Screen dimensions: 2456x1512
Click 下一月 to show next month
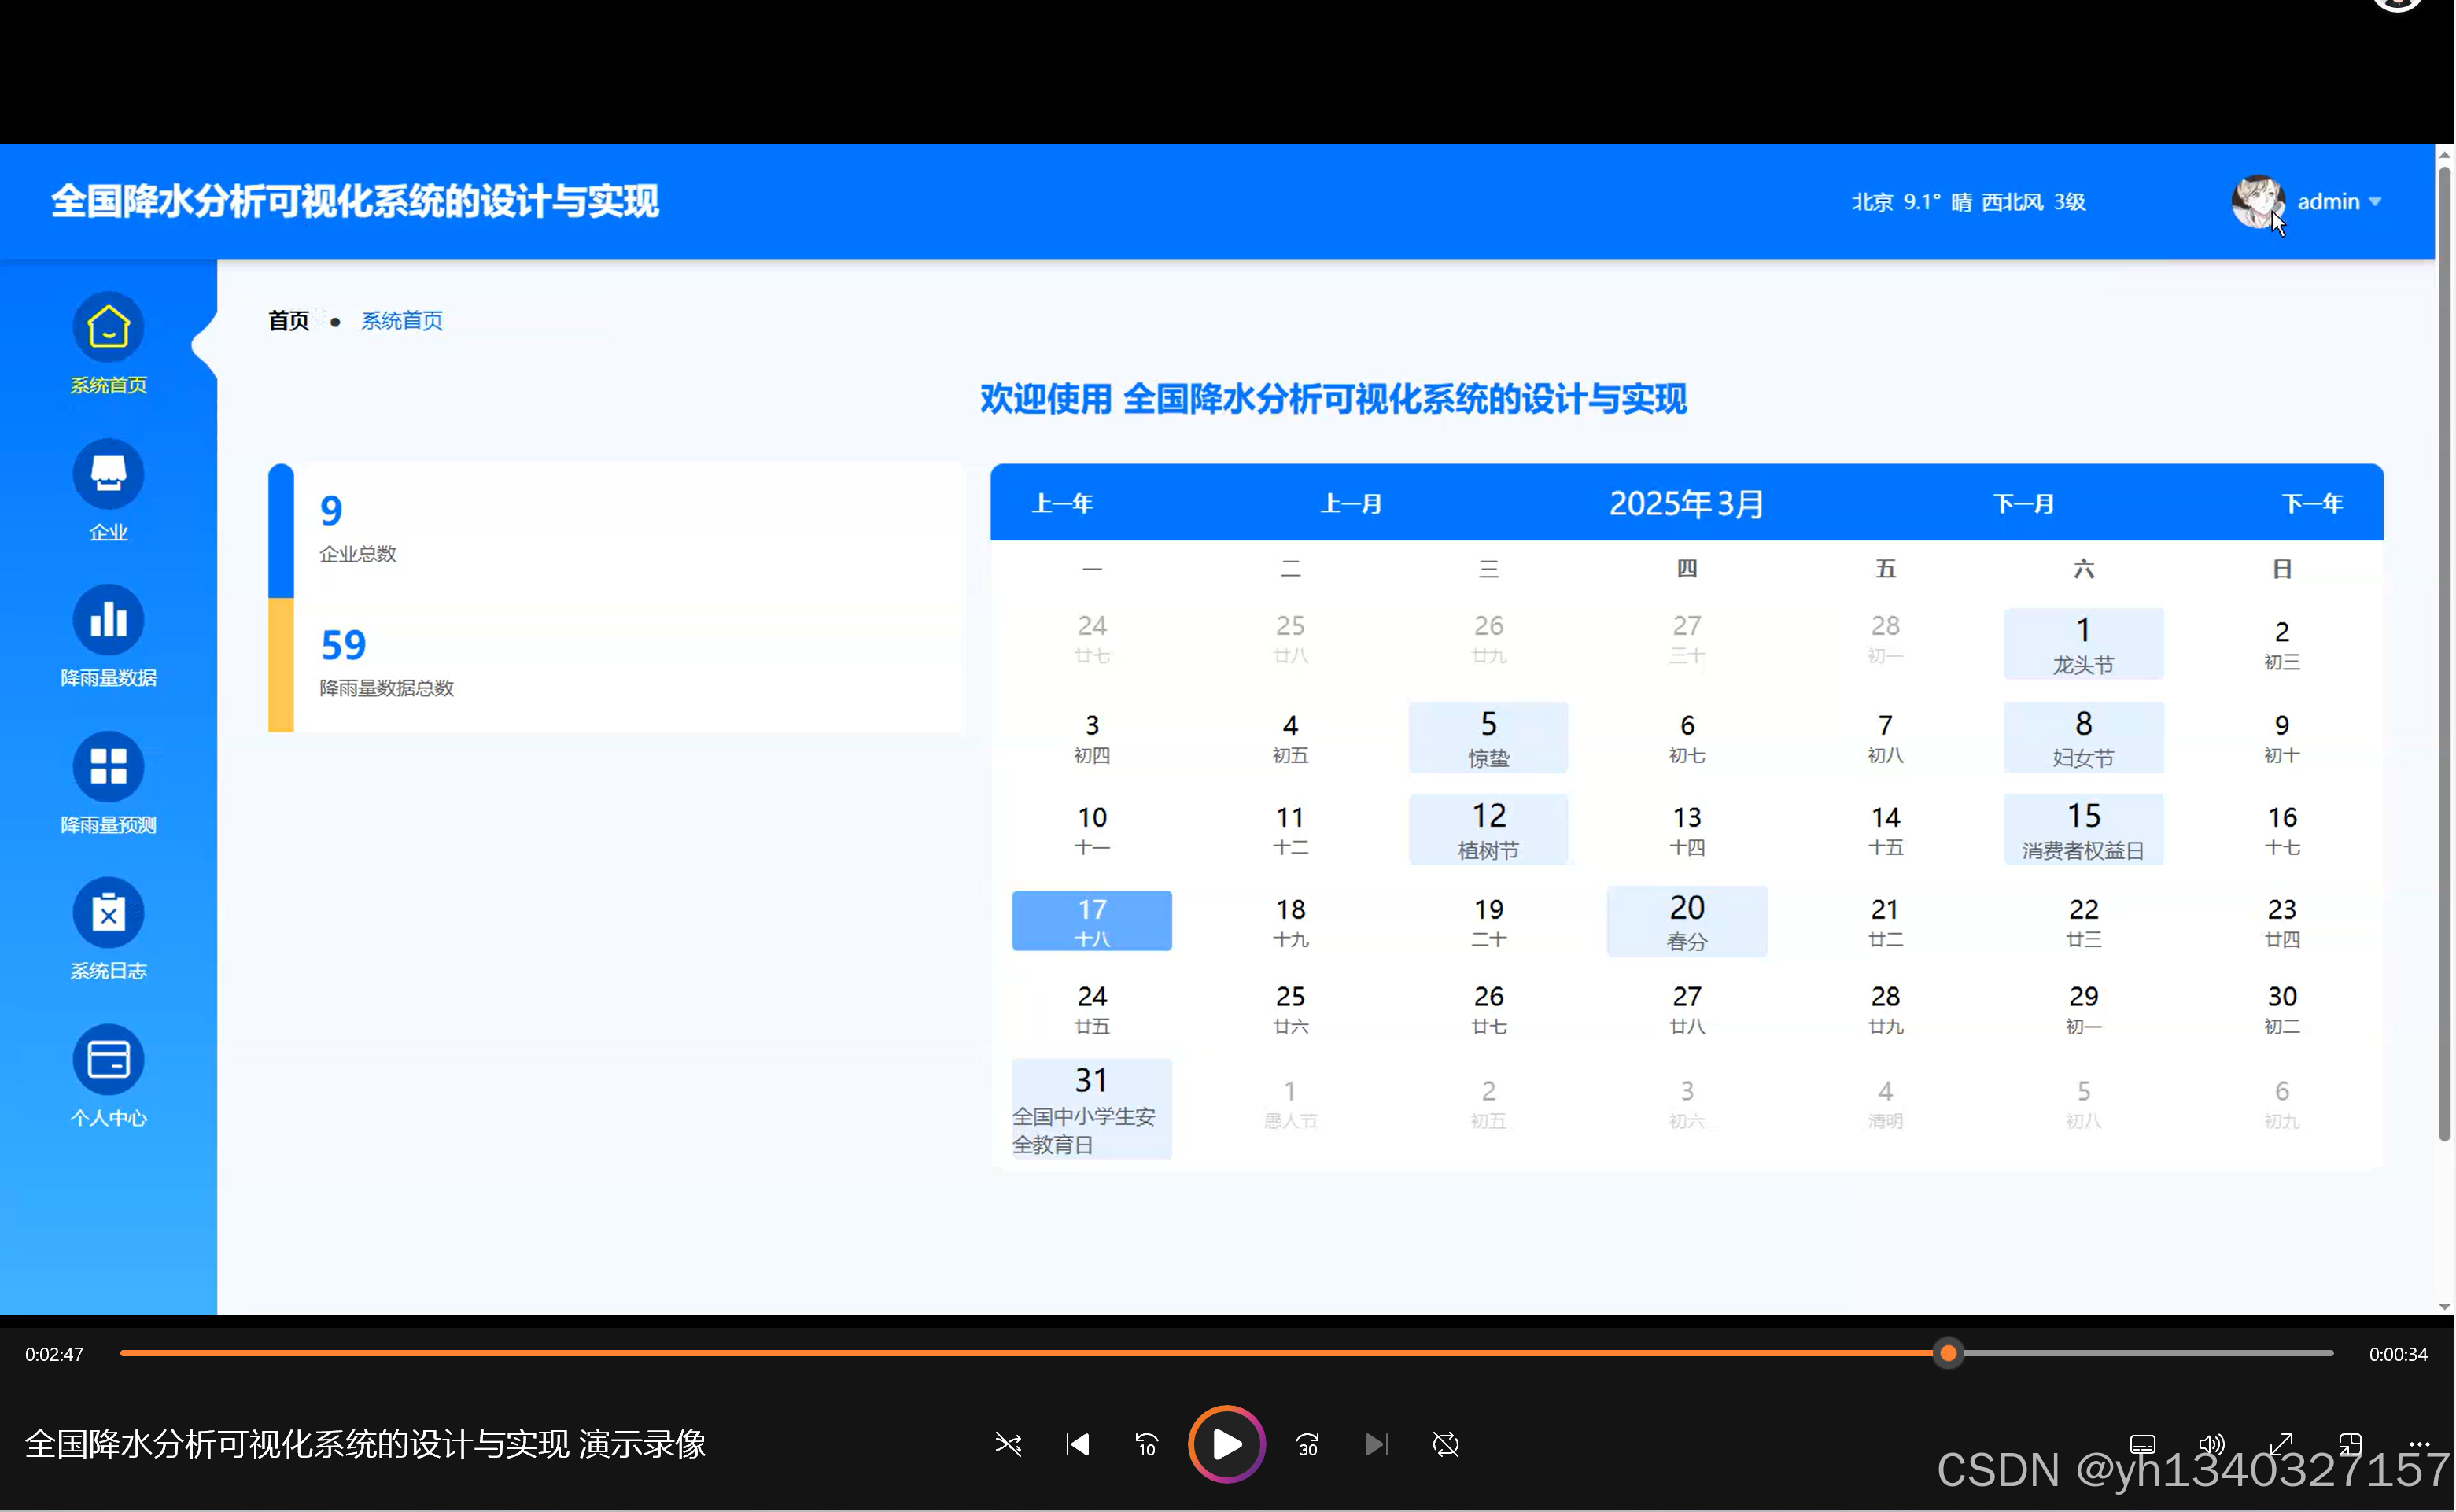(x=2024, y=503)
